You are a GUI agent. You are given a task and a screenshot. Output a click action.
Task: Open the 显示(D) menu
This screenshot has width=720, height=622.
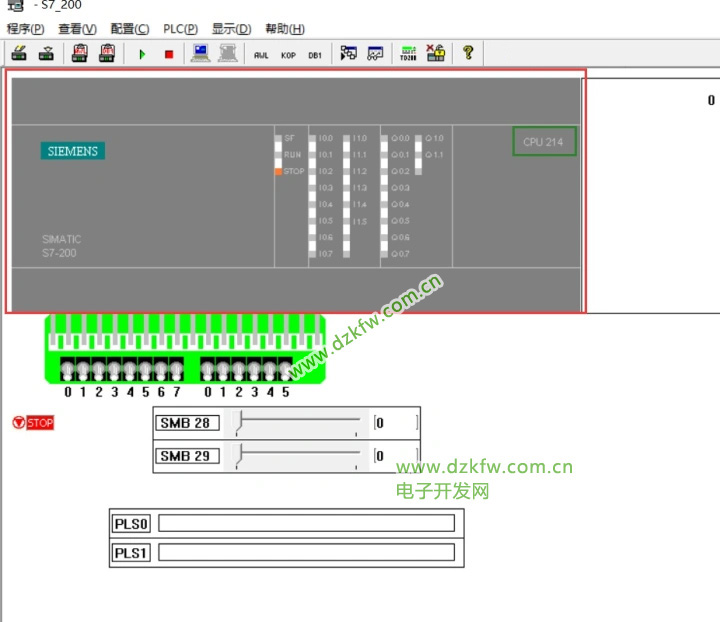231,29
